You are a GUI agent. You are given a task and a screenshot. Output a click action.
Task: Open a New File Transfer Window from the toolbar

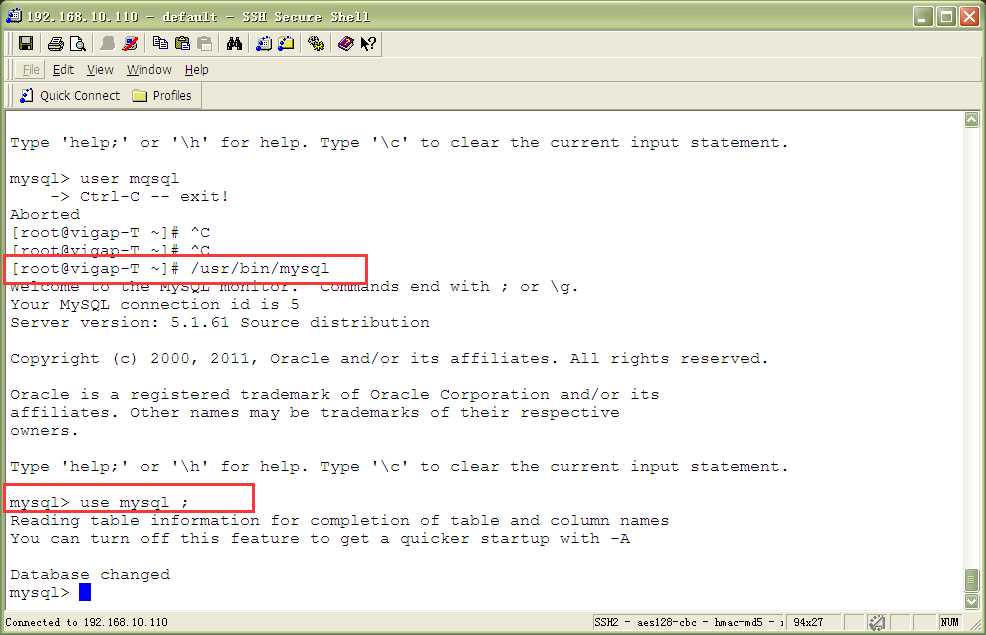click(x=286, y=43)
